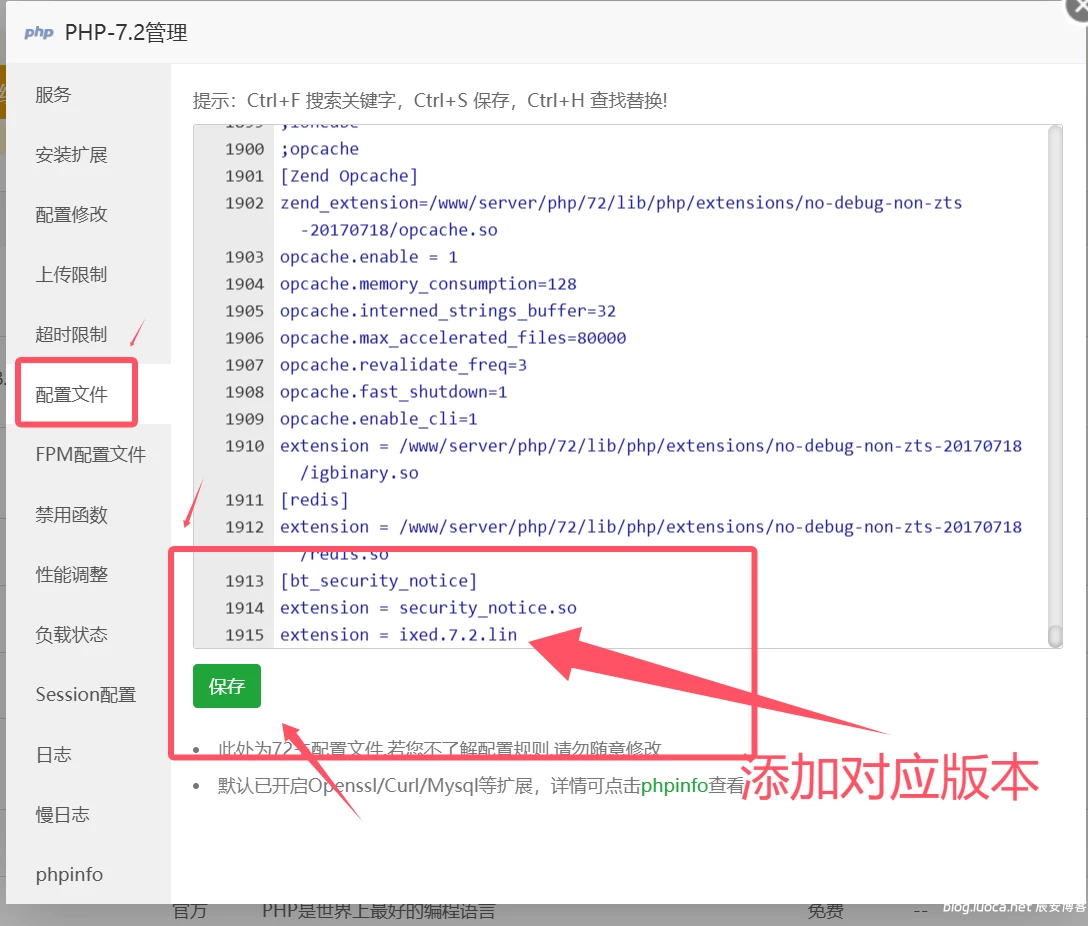The image size is (1088, 926).
Task: Switch to 安装扩展 tab
Action: click(71, 155)
